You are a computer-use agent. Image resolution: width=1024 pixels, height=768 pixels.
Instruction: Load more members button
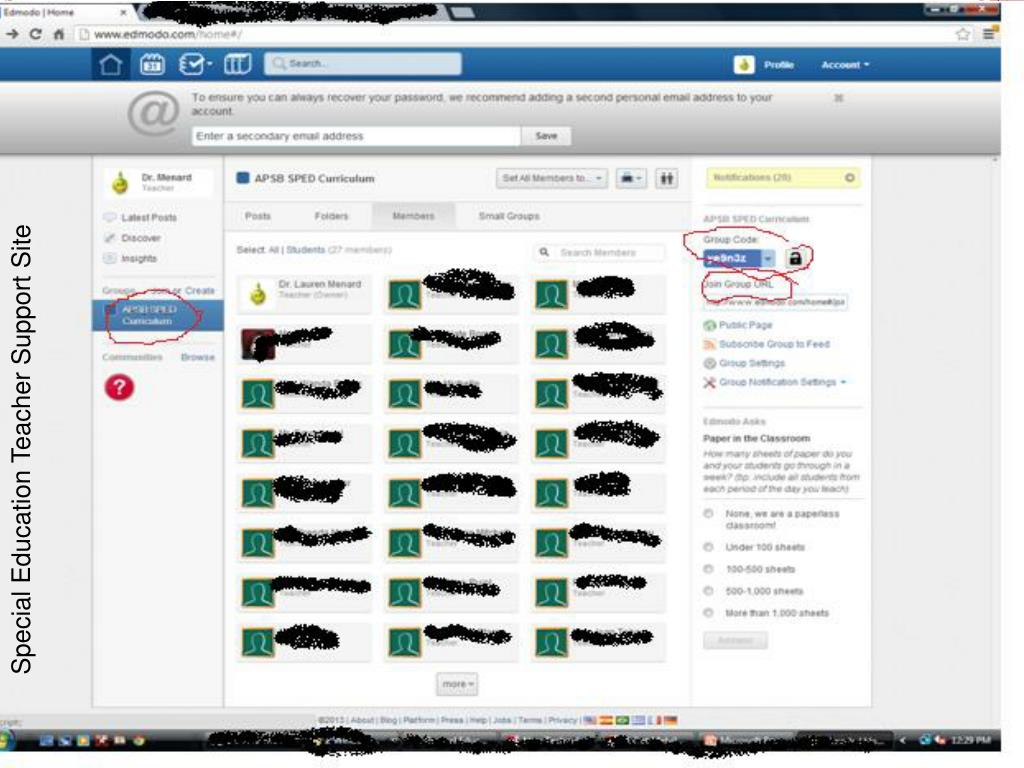tap(457, 684)
